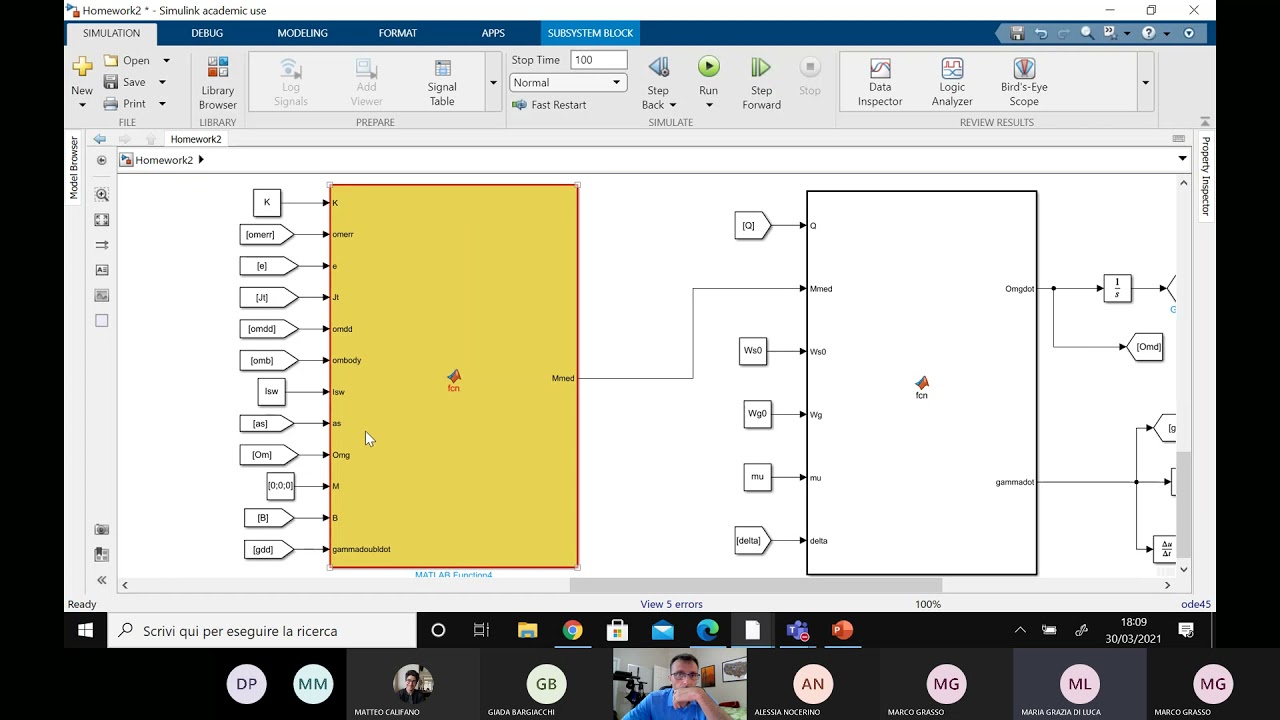The height and width of the screenshot is (720, 1280).
Task: Open the Property Inspector side panel
Action: (1206, 176)
